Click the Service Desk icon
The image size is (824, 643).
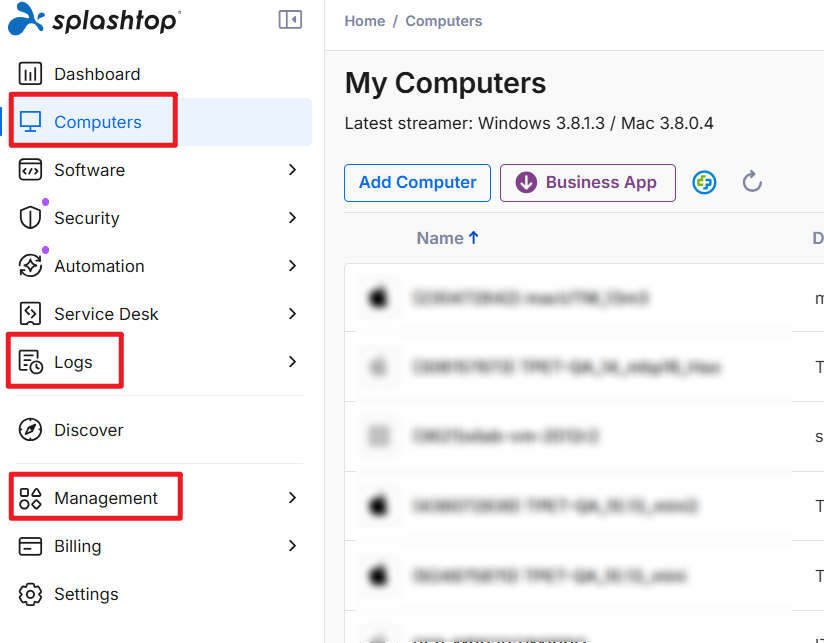click(x=30, y=314)
